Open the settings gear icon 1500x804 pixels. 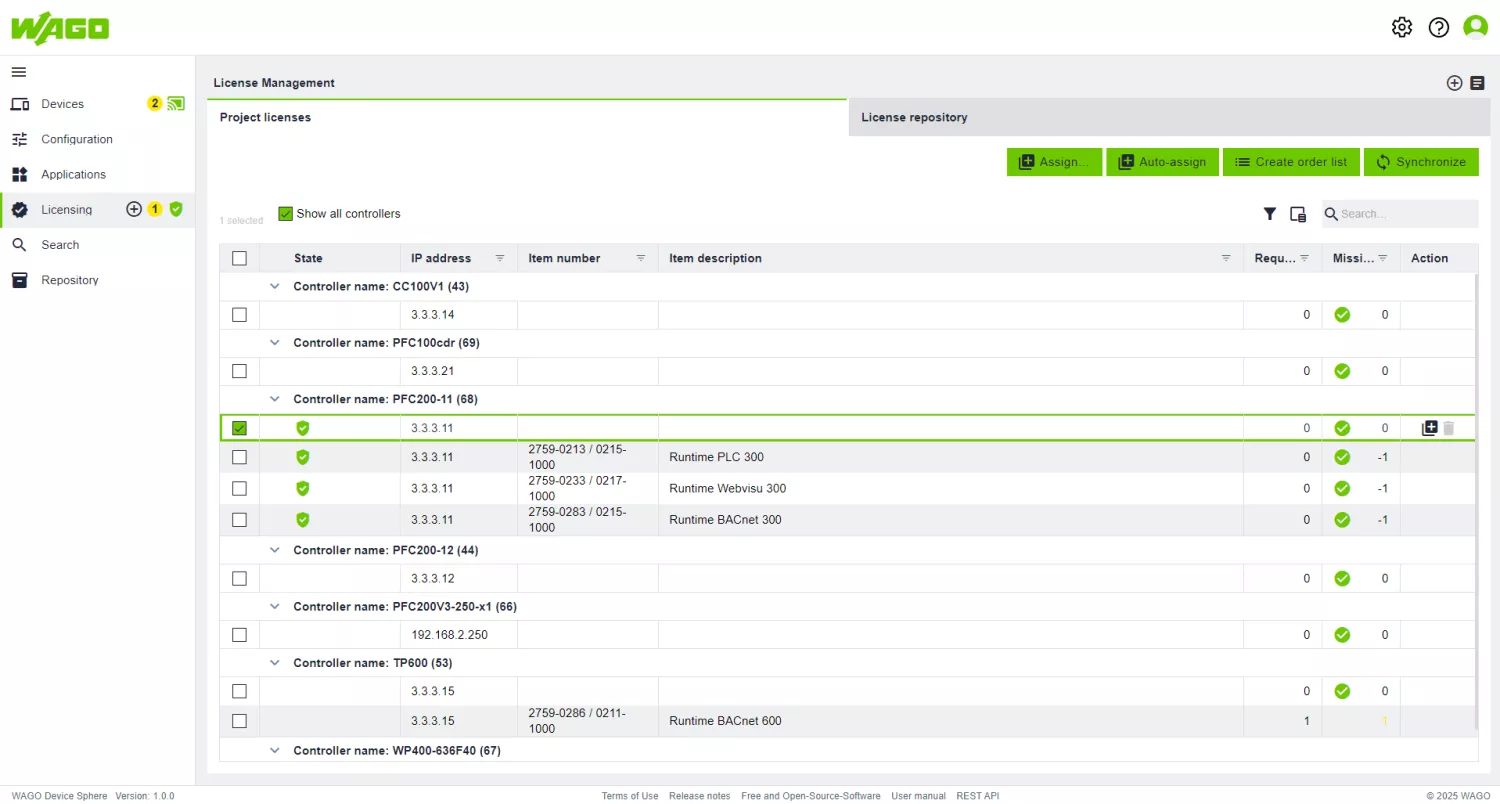pyautogui.click(x=1402, y=28)
